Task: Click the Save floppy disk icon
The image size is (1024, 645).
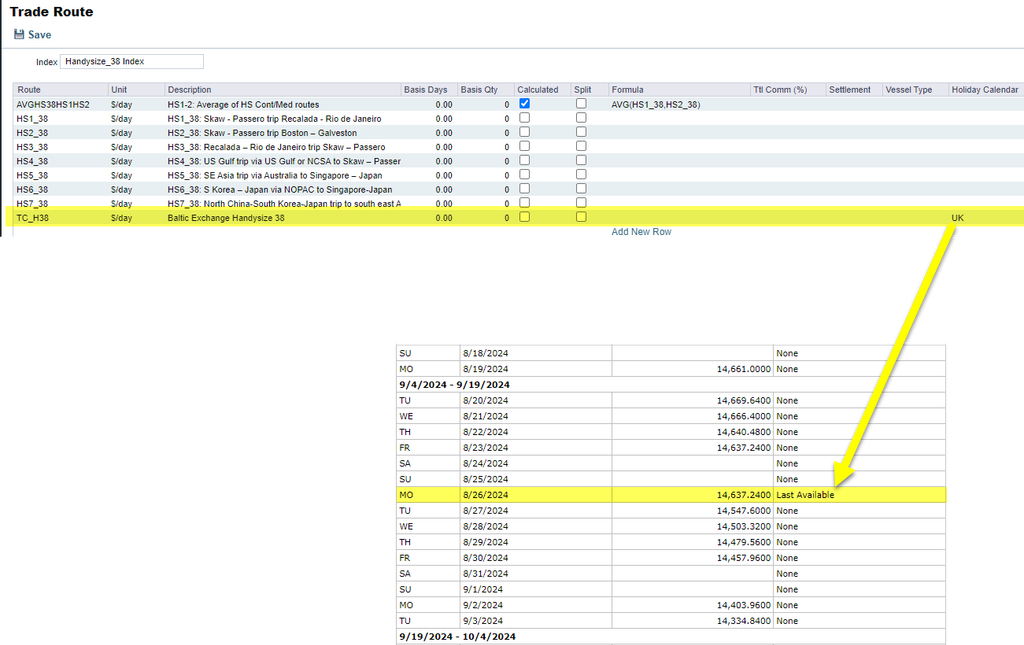Action: tap(19, 35)
